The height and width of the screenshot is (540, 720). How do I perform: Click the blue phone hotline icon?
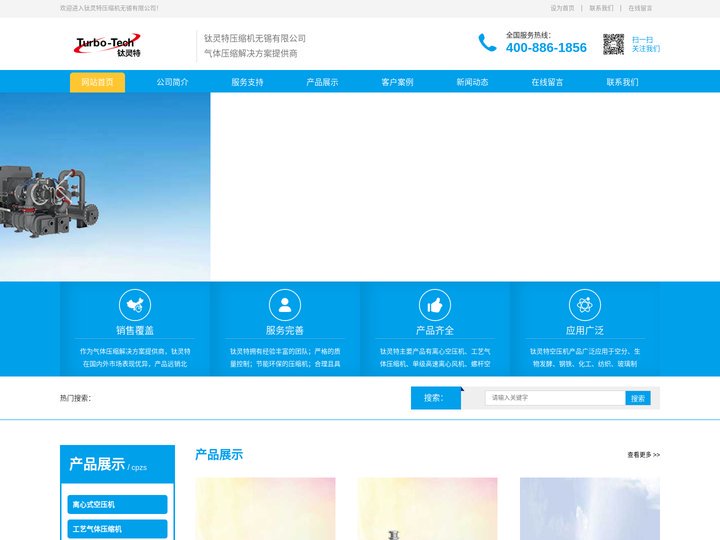coord(487,42)
